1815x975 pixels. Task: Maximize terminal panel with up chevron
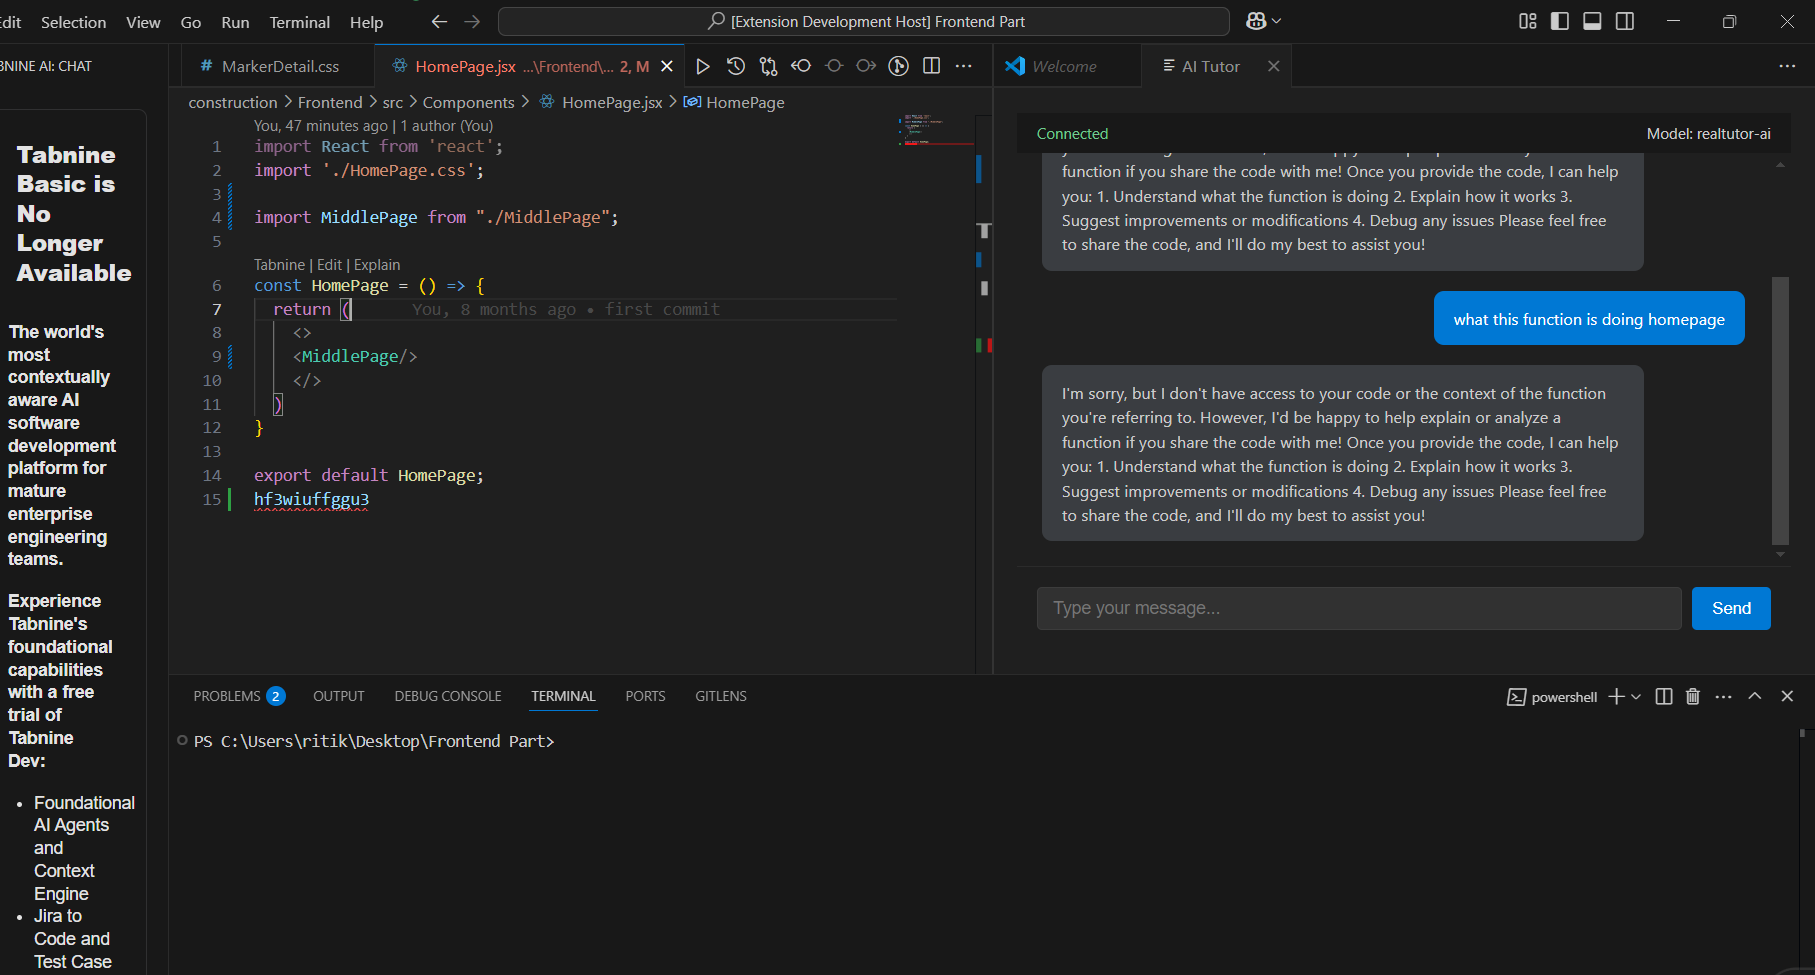tap(1755, 697)
